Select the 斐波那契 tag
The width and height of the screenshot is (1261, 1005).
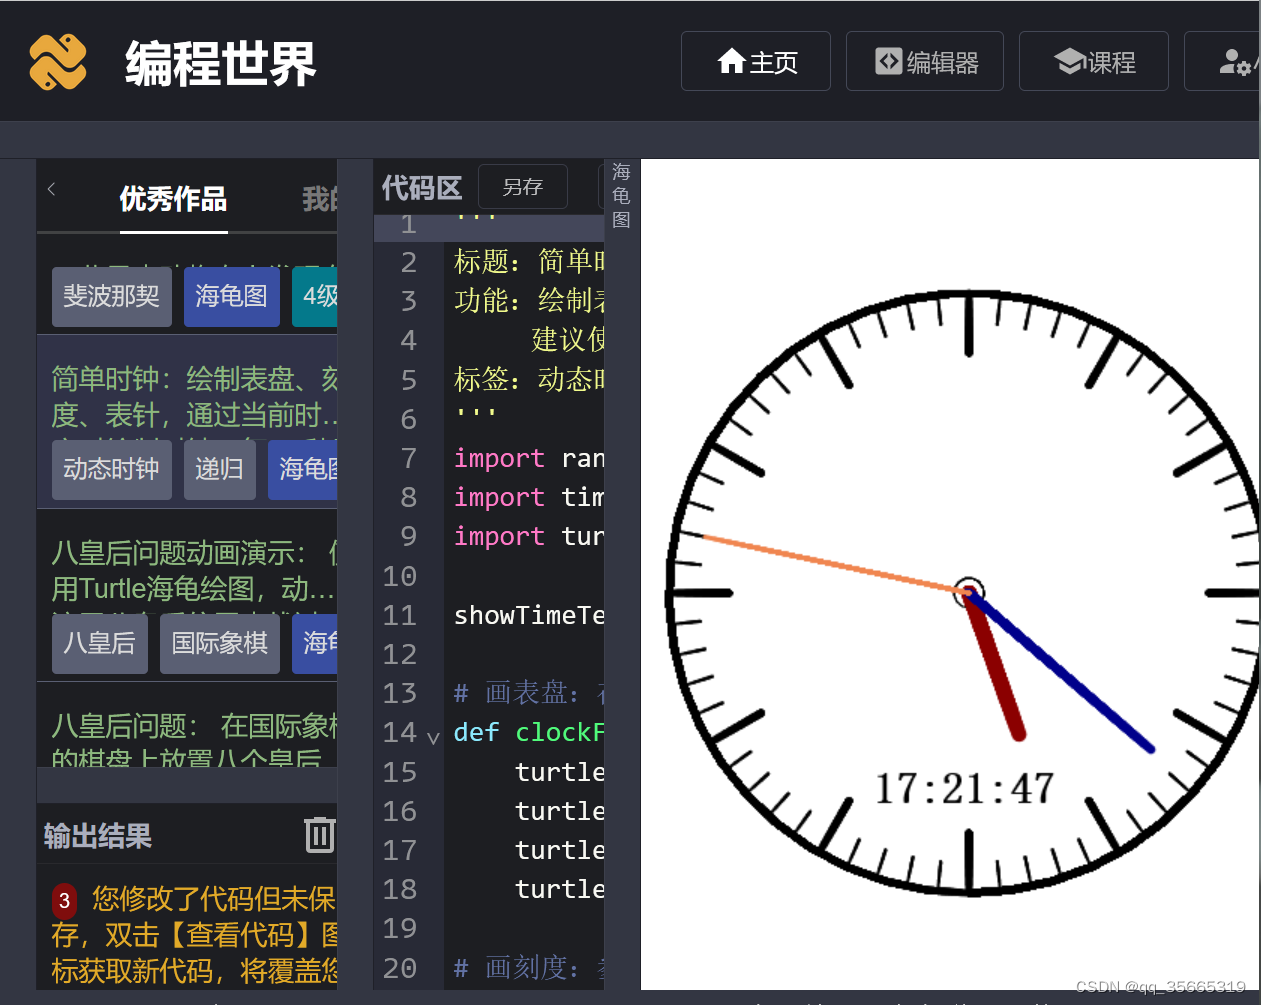pos(112,296)
